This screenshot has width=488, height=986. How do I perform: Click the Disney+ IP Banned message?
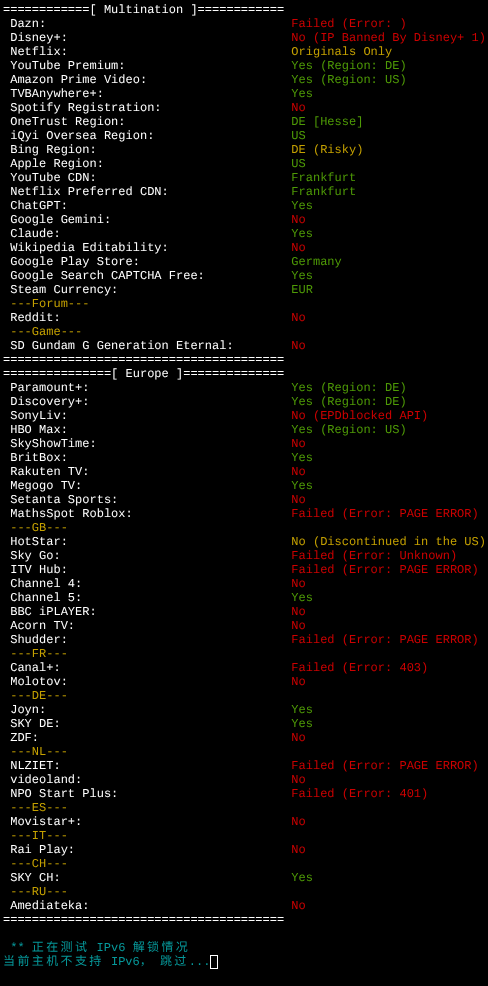coord(388,38)
